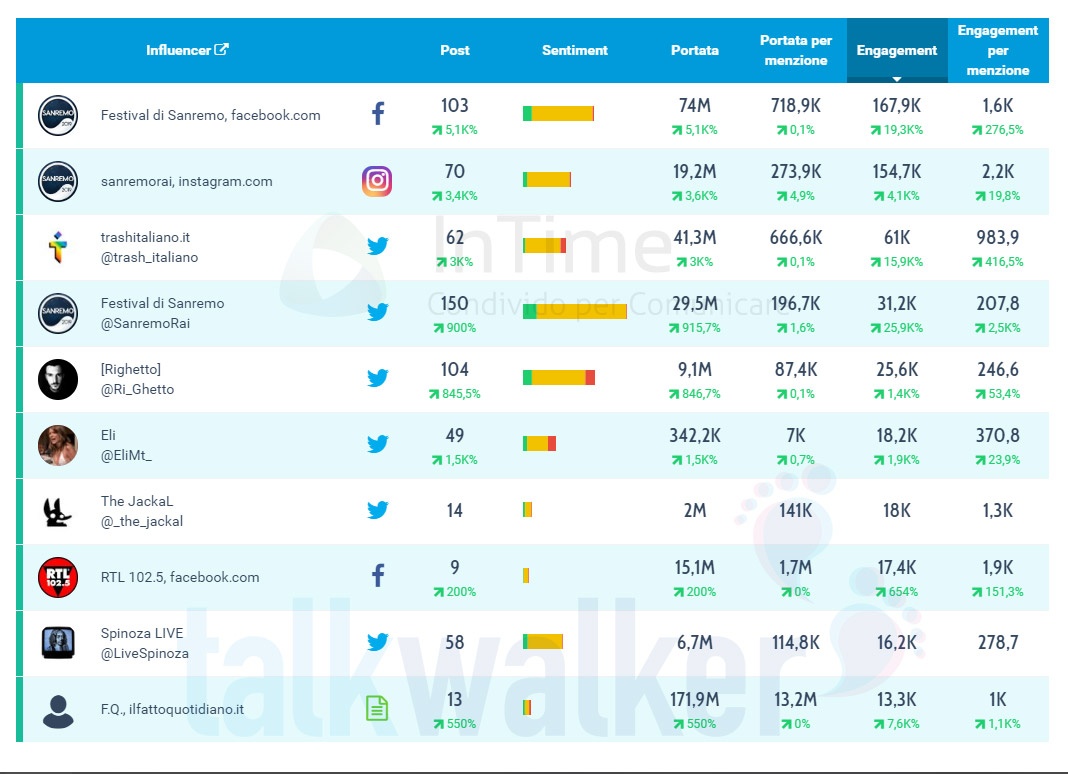1068x774 pixels.
Task: Click the 154,7K Engagement value
Action: [x=896, y=172]
